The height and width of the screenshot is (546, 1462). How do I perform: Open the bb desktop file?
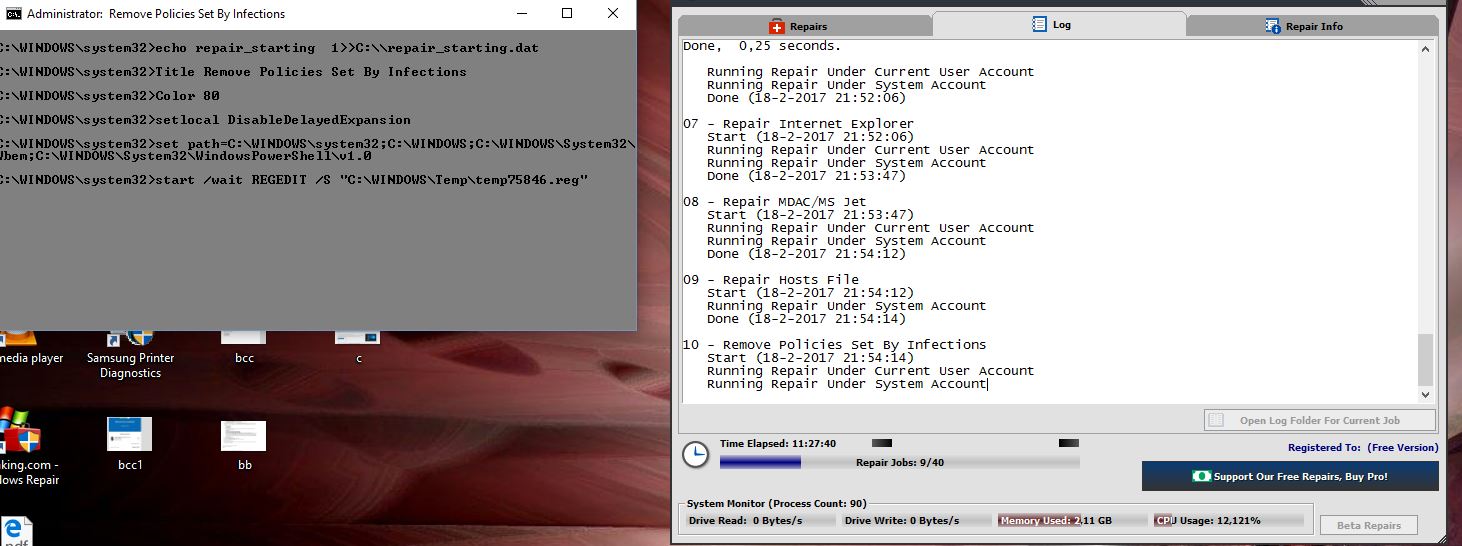pyautogui.click(x=244, y=443)
